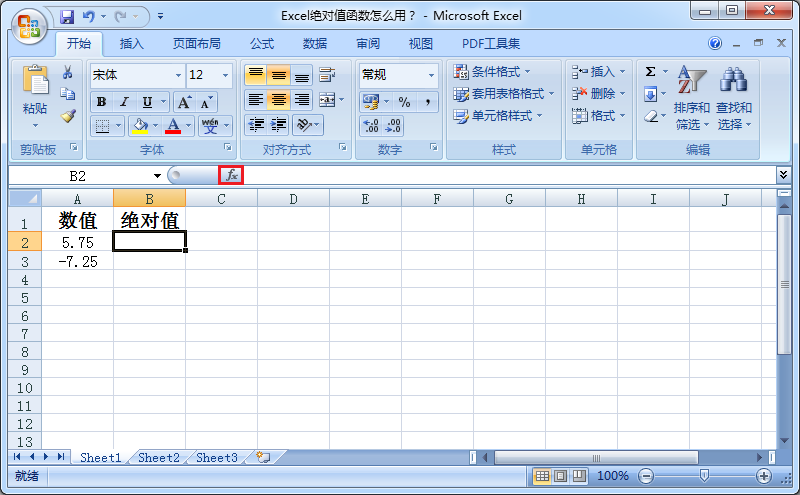Toggle Italic formatting

pos(124,102)
